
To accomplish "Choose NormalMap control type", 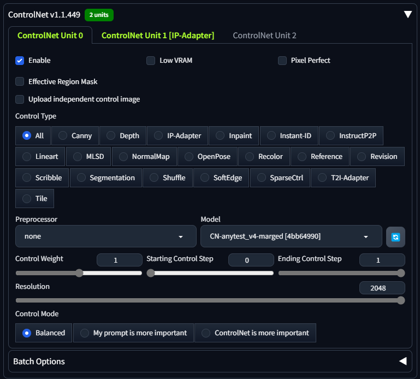I will click(144, 156).
